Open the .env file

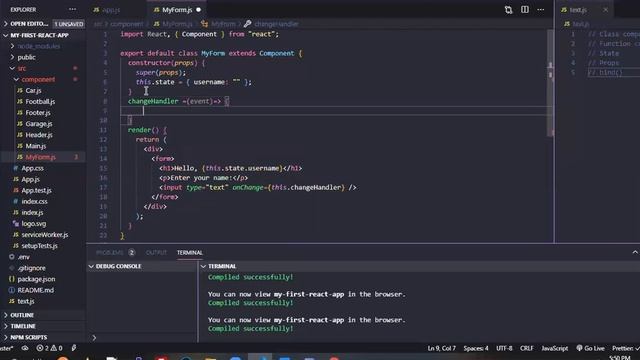click(x=23, y=257)
